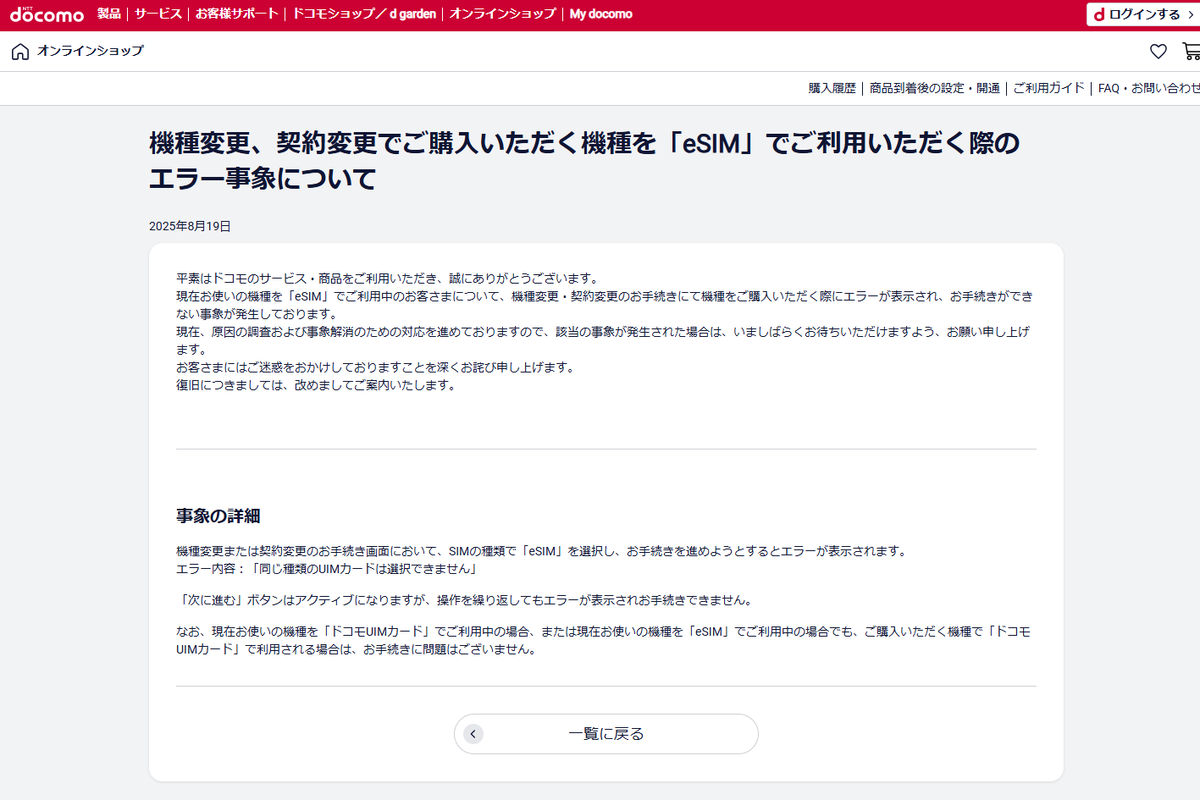The height and width of the screenshot is (800, 1200).
Task: Open the home icon beside オンラインショップ
Action: tap(20, 52)
